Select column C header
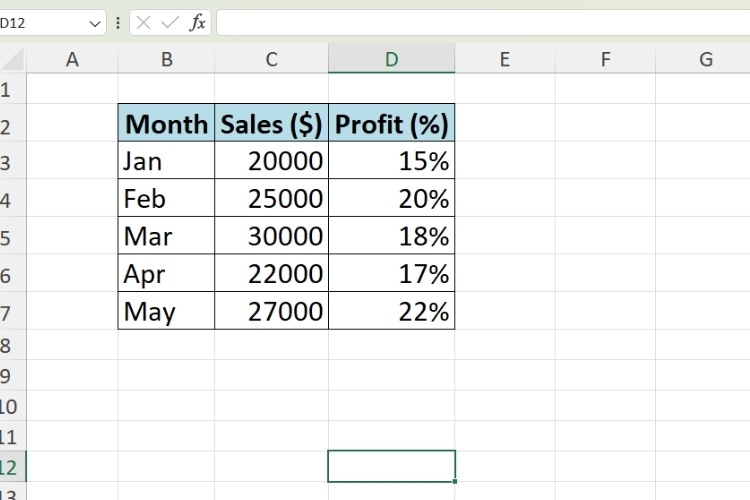750x500 pixels. 272,59
